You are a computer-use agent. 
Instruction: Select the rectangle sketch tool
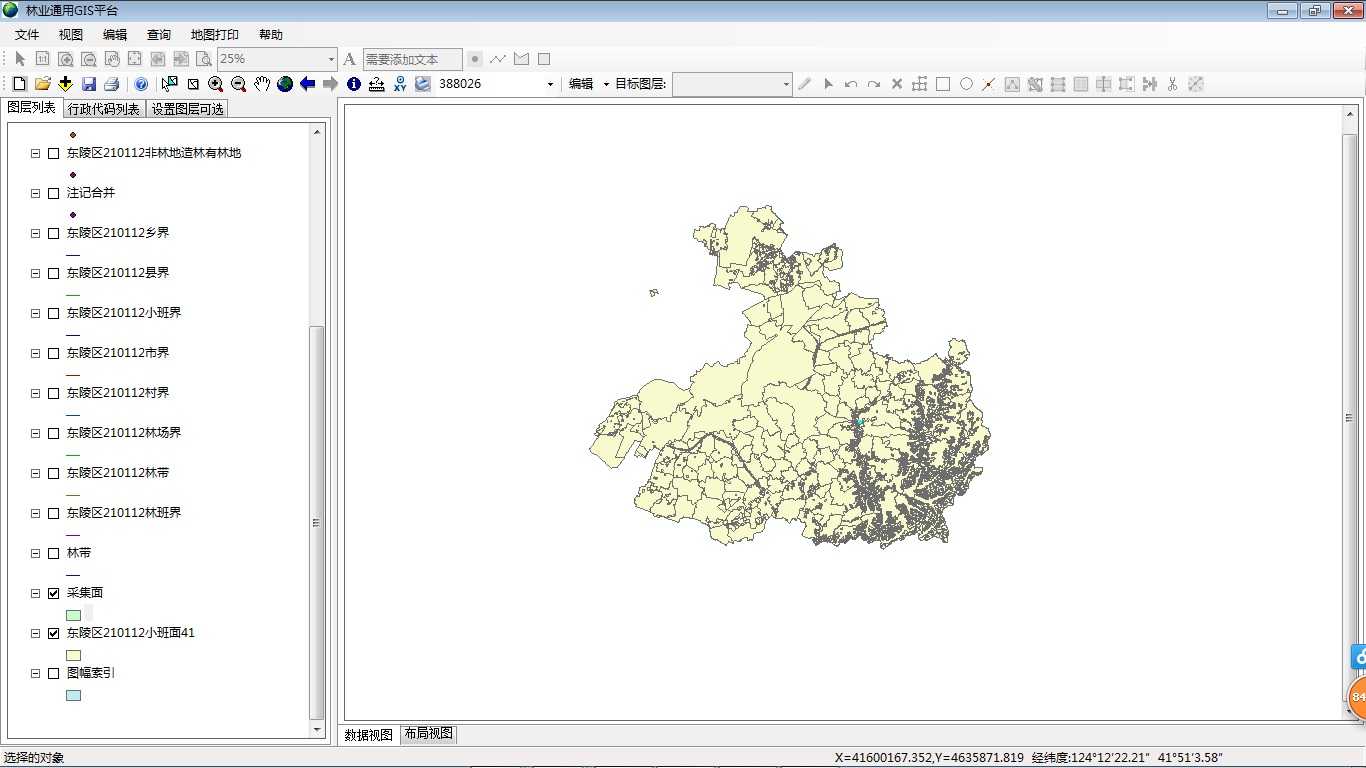pyautogui.click(x=943, y=84)
